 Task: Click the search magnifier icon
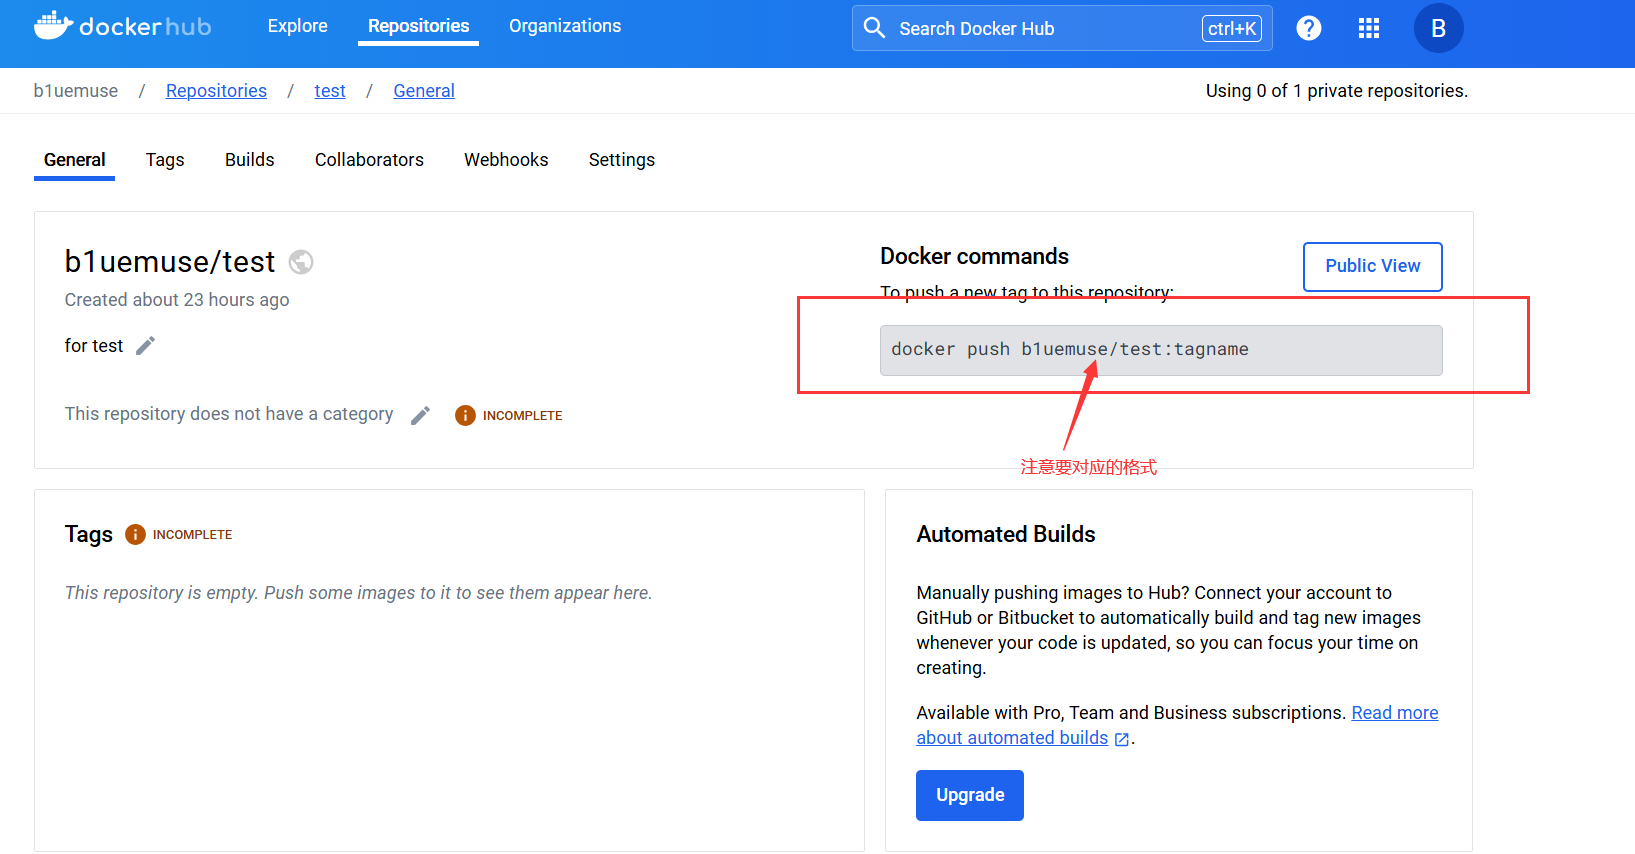[874, 28]
